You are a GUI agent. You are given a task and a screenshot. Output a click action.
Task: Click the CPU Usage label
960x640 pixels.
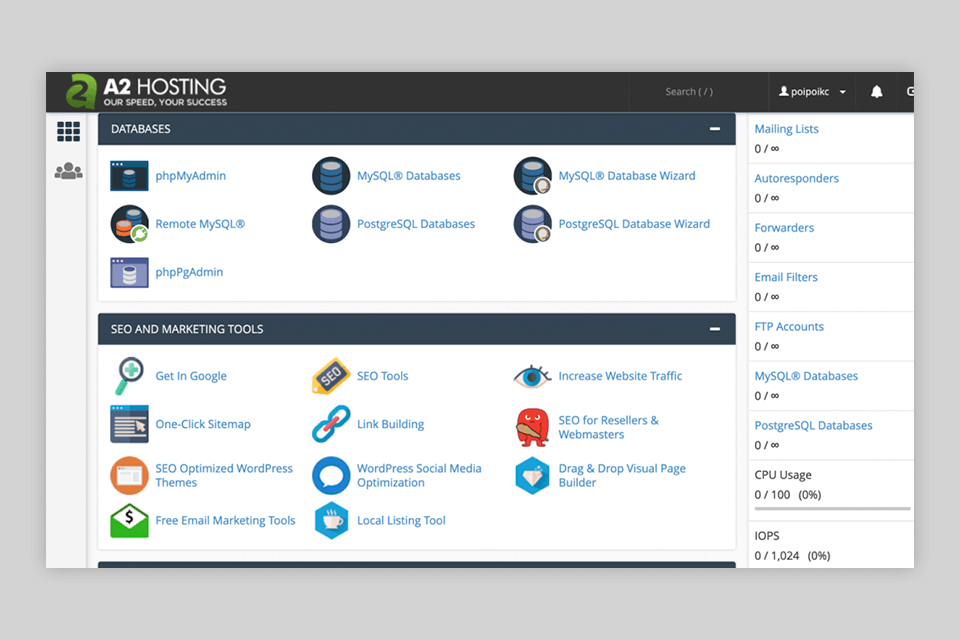click(783, 475)
